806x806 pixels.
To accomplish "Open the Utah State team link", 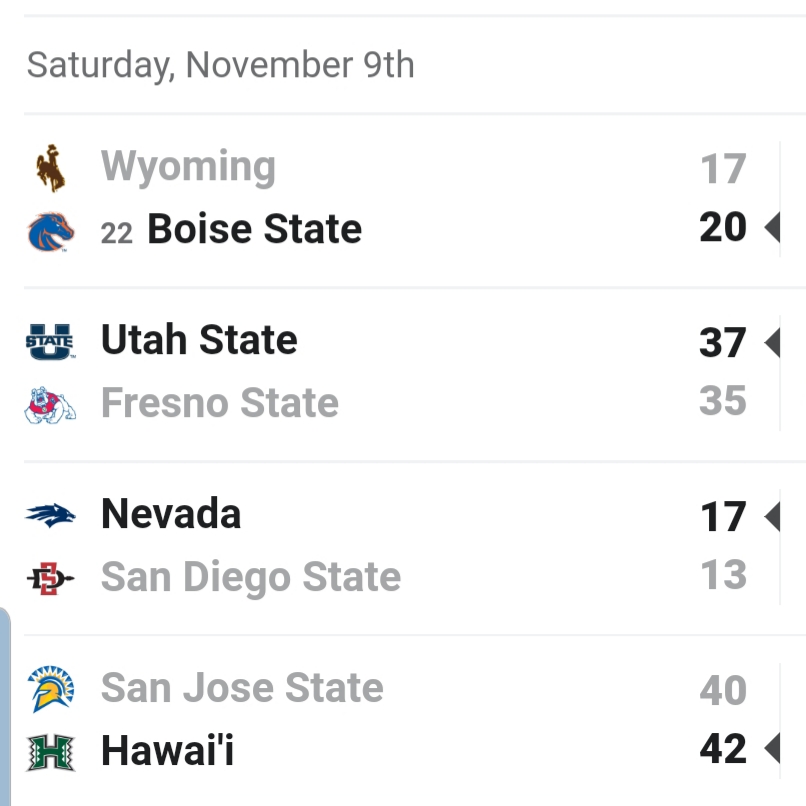I will point(199,339).
